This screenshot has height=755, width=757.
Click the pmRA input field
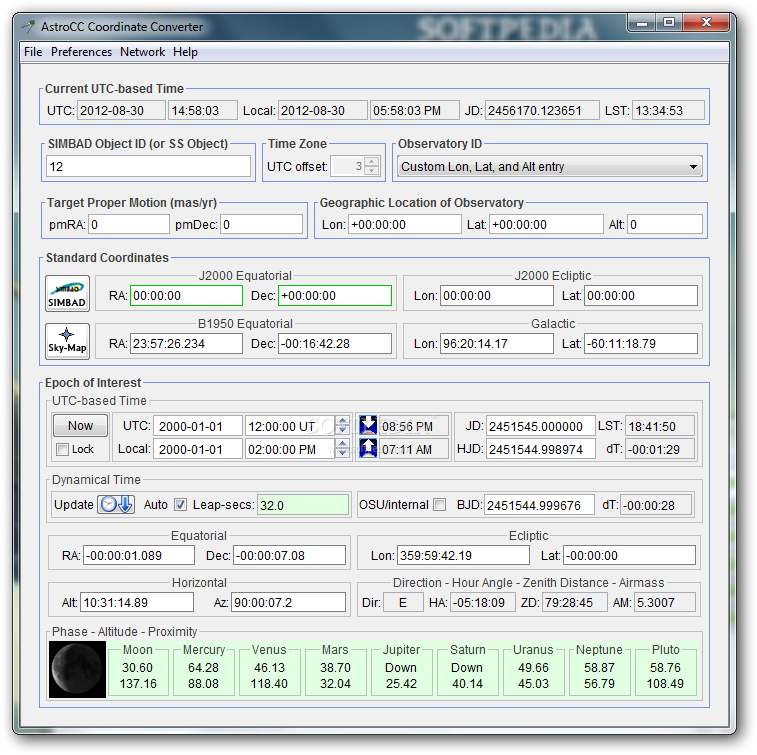click(128, 224)
